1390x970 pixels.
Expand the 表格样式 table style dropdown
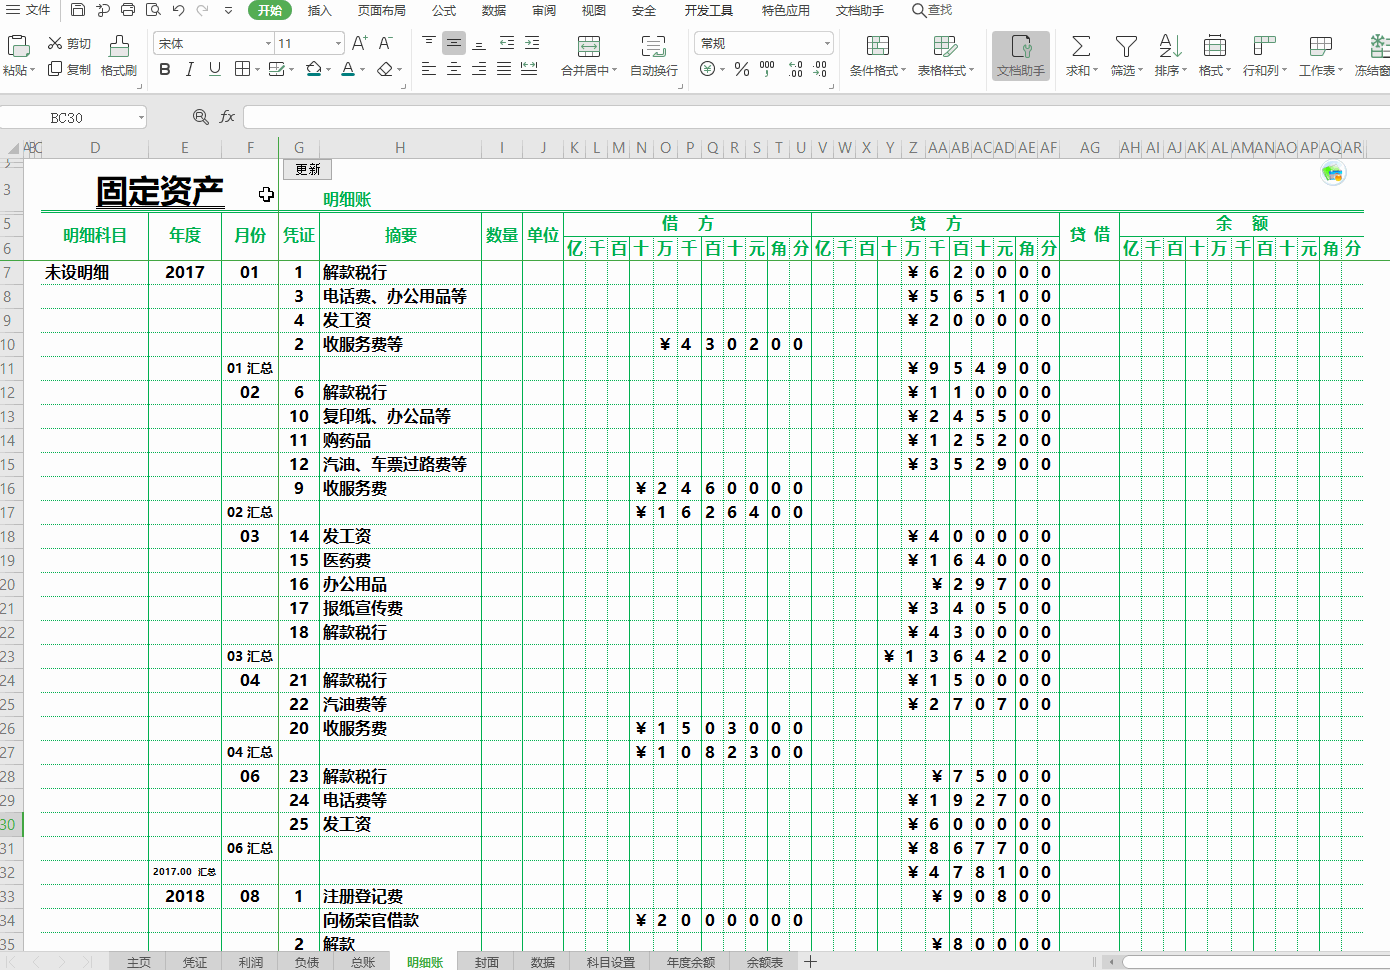[x=971, y=71]
